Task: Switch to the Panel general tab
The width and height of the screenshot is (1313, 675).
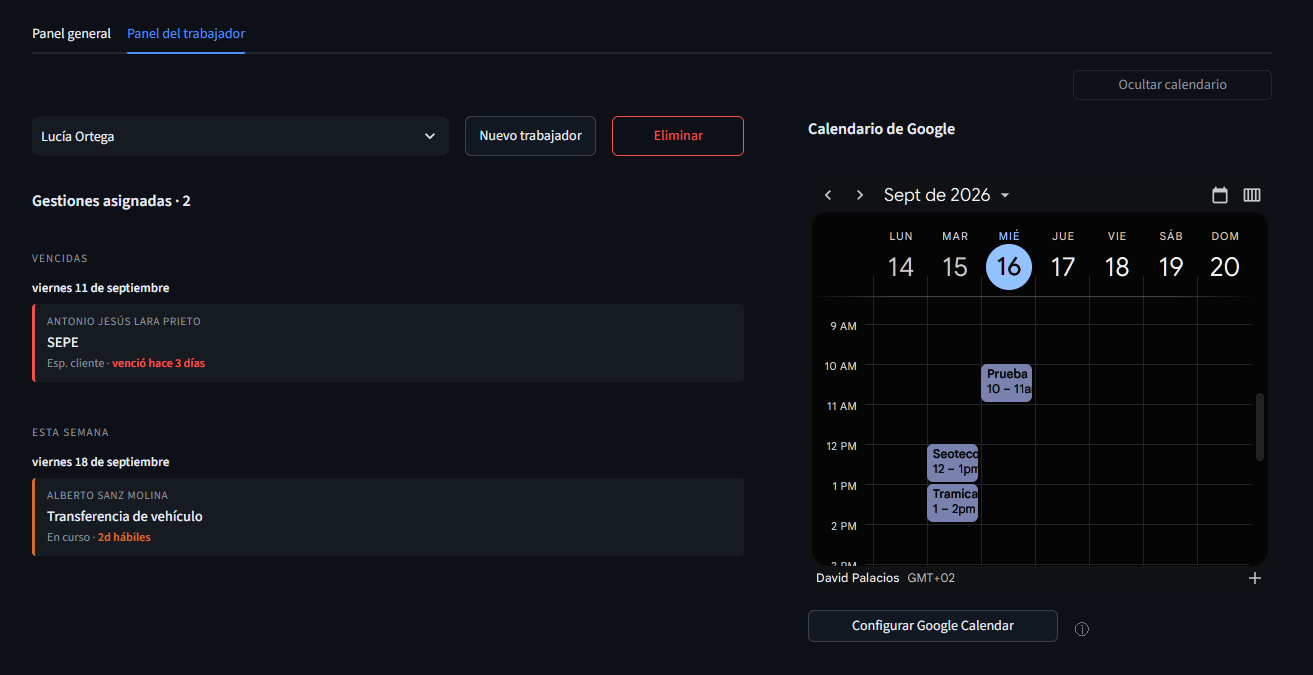Action: [71, 34]
